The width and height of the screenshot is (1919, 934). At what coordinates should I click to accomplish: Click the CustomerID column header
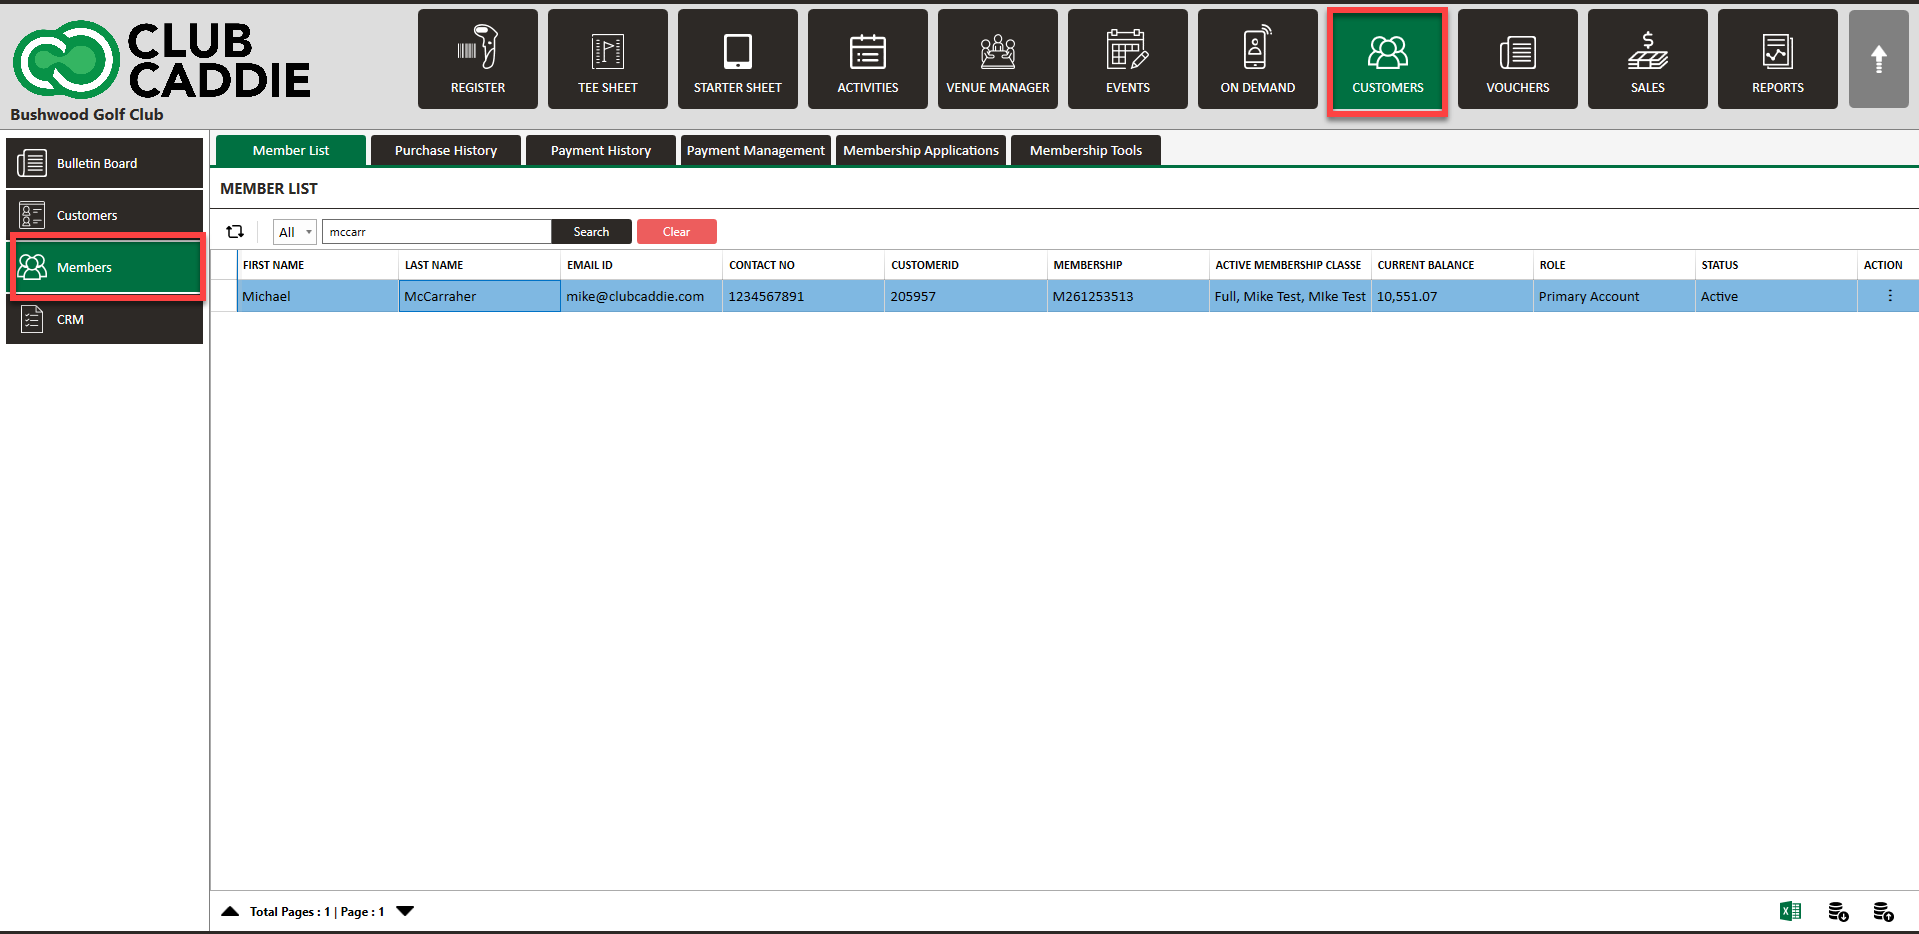(966, 265)
